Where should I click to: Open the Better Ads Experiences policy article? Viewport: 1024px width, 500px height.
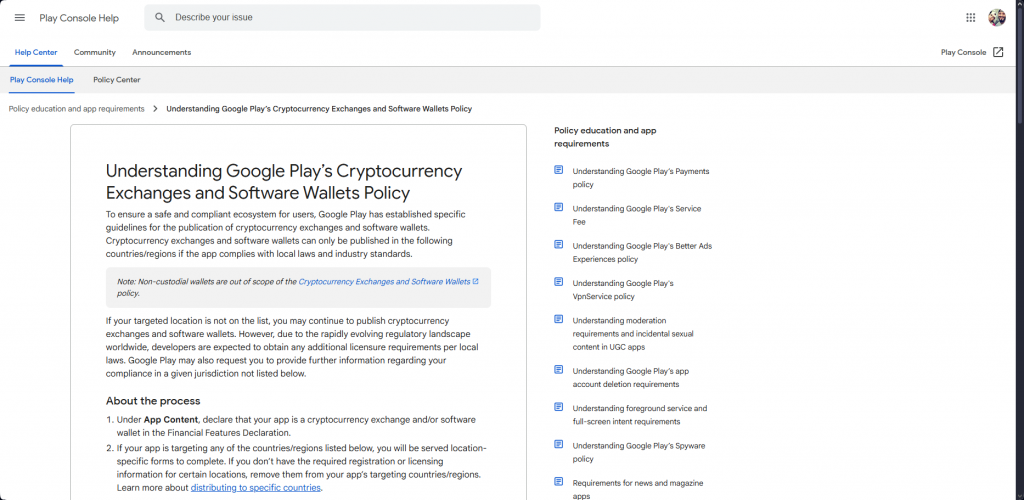[x=642, y=252]
